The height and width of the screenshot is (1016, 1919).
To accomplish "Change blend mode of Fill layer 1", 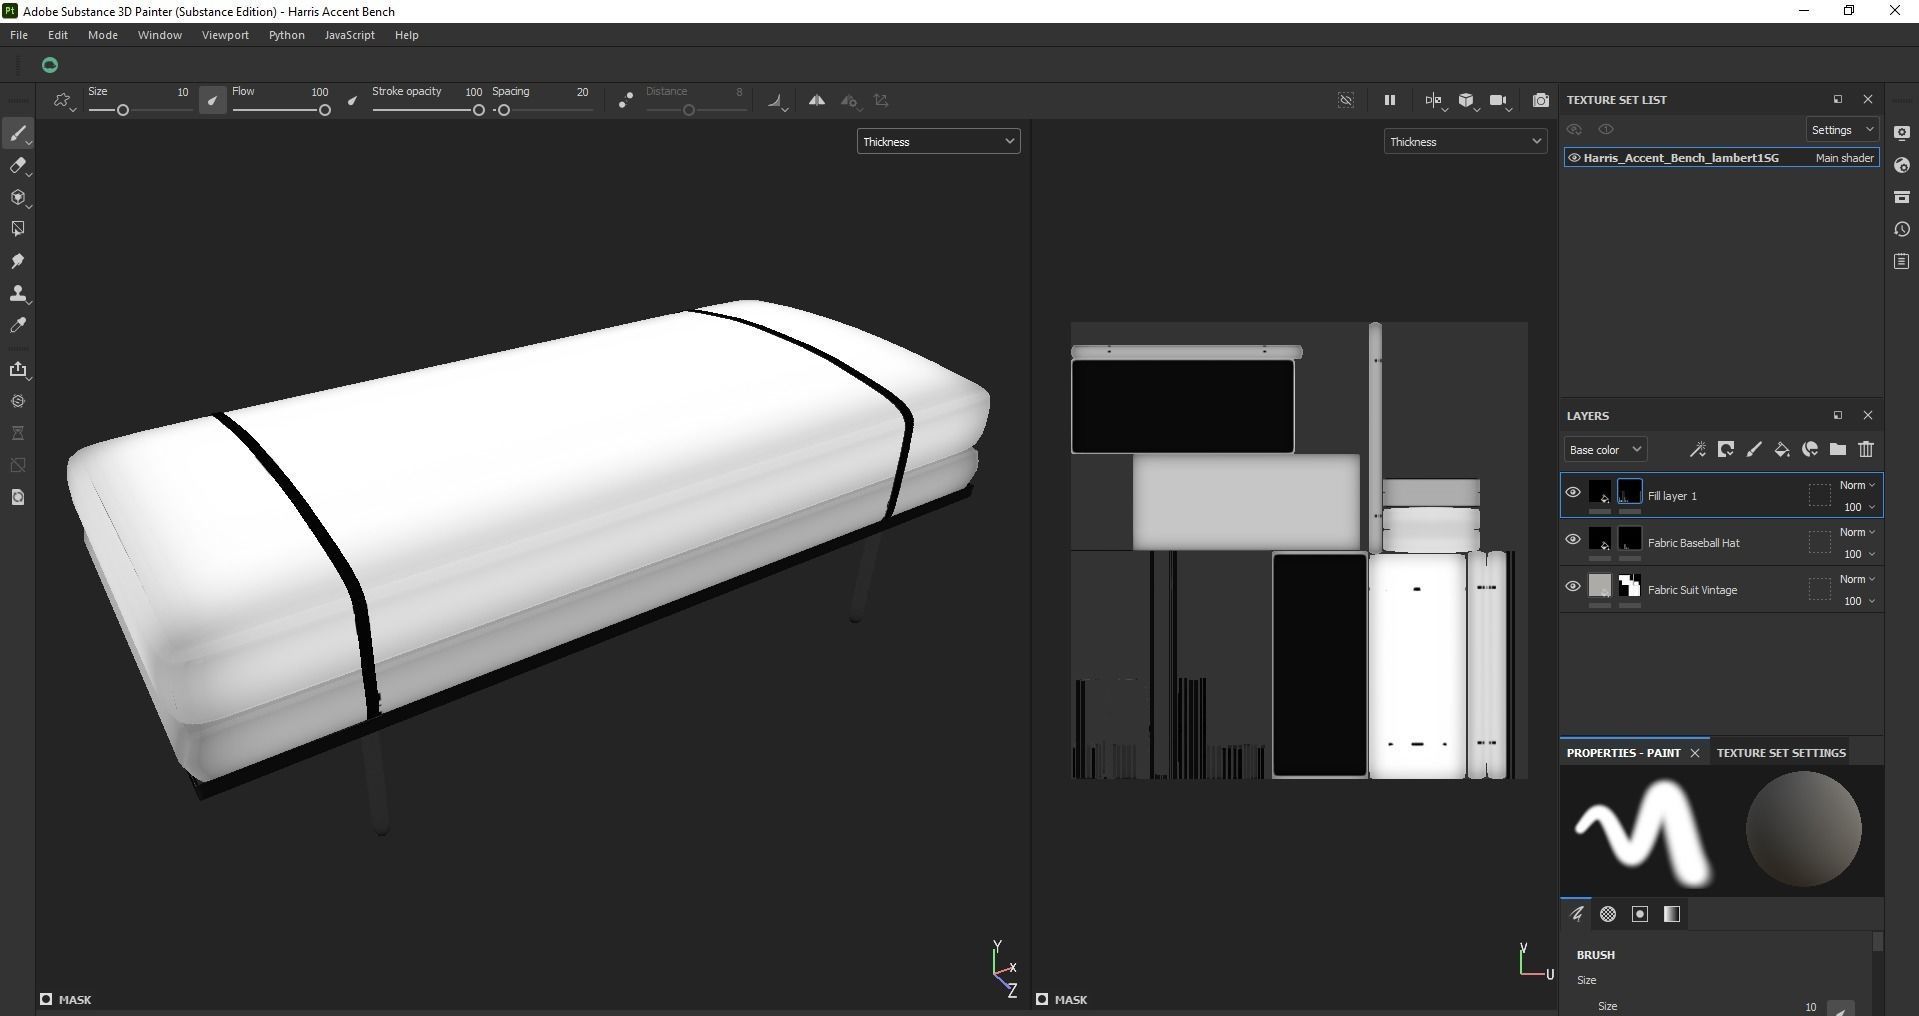I will click(x=1857, y=485).
